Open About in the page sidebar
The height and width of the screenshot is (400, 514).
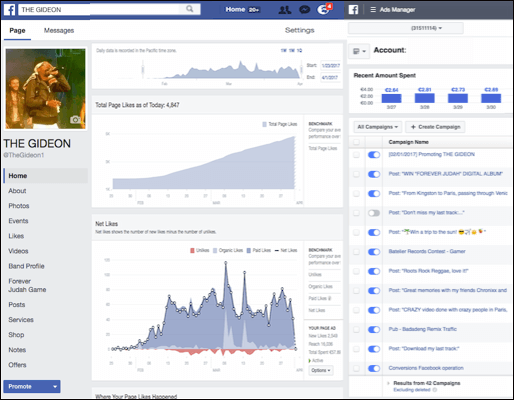[x=17, y=191]
